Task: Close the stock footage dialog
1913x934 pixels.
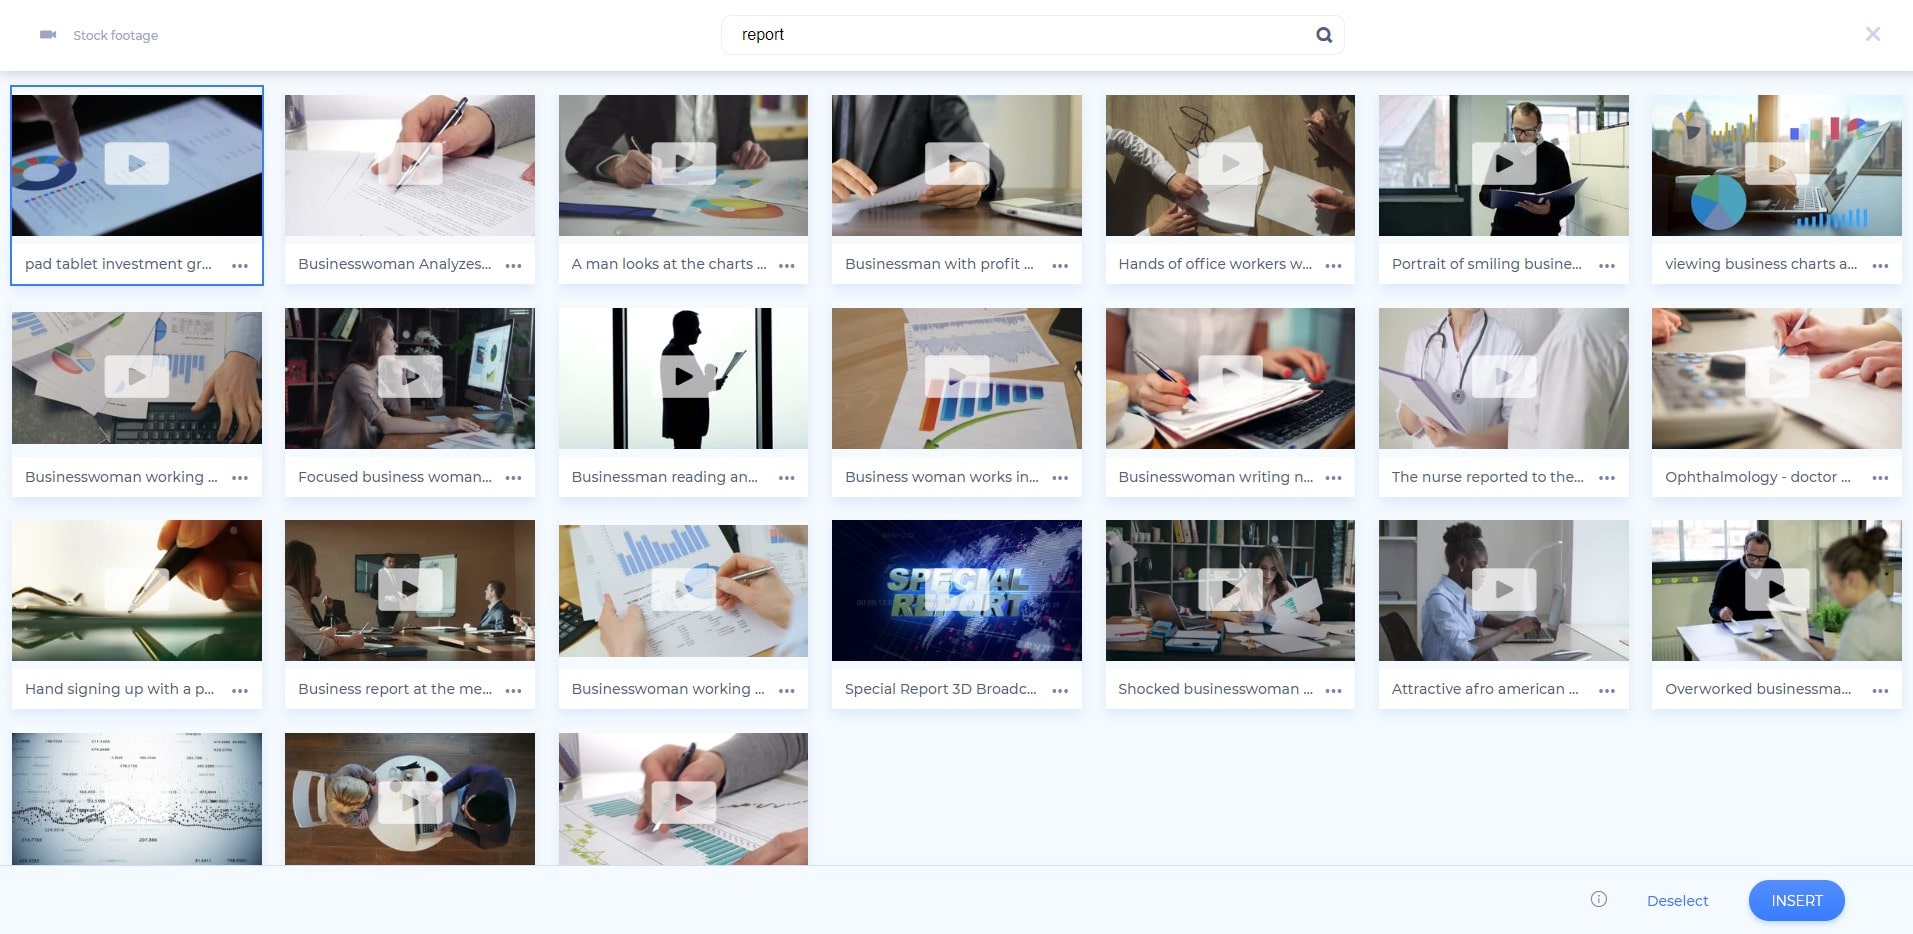Action: (x=1872, y=34)
